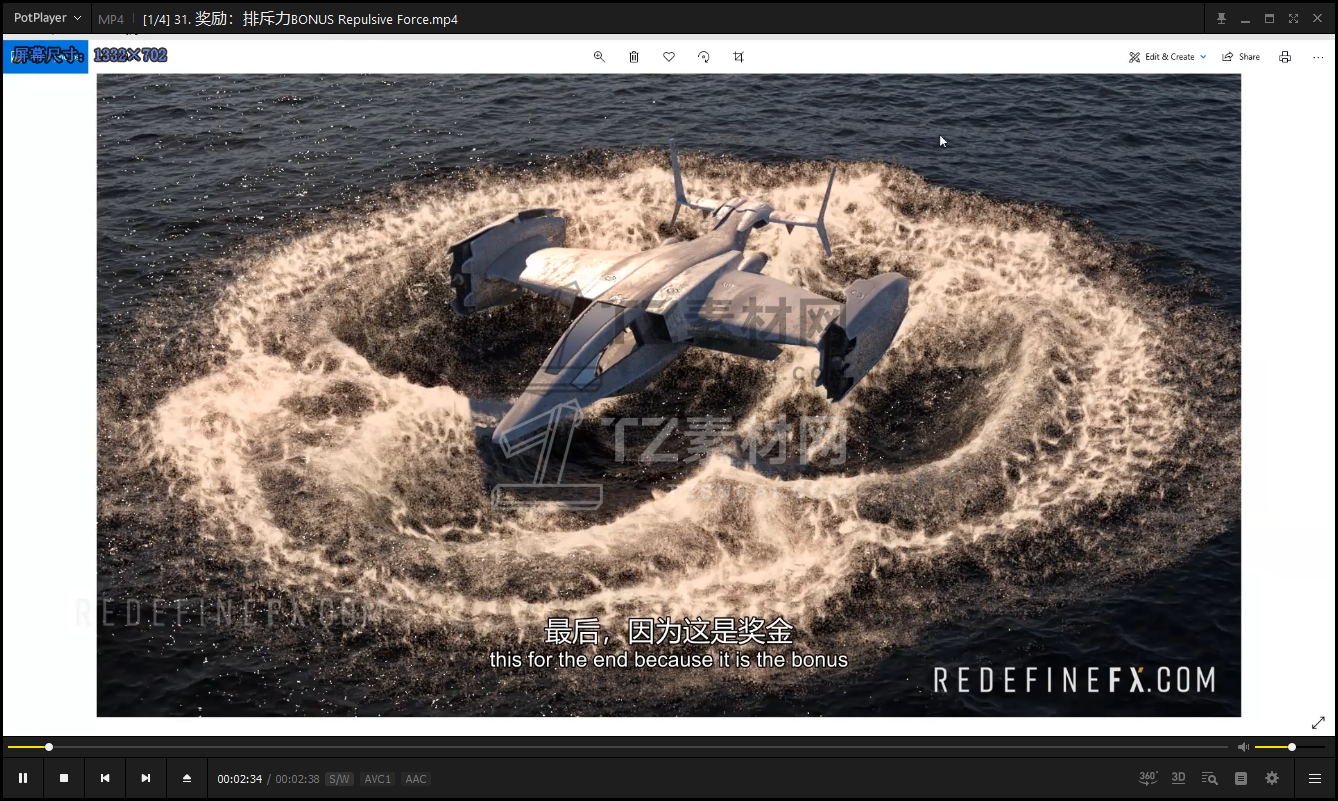This screenshot has height=801, width=1338.
Task: Click the elapsed time 00:02:34
Action: (x=240, y=779)
